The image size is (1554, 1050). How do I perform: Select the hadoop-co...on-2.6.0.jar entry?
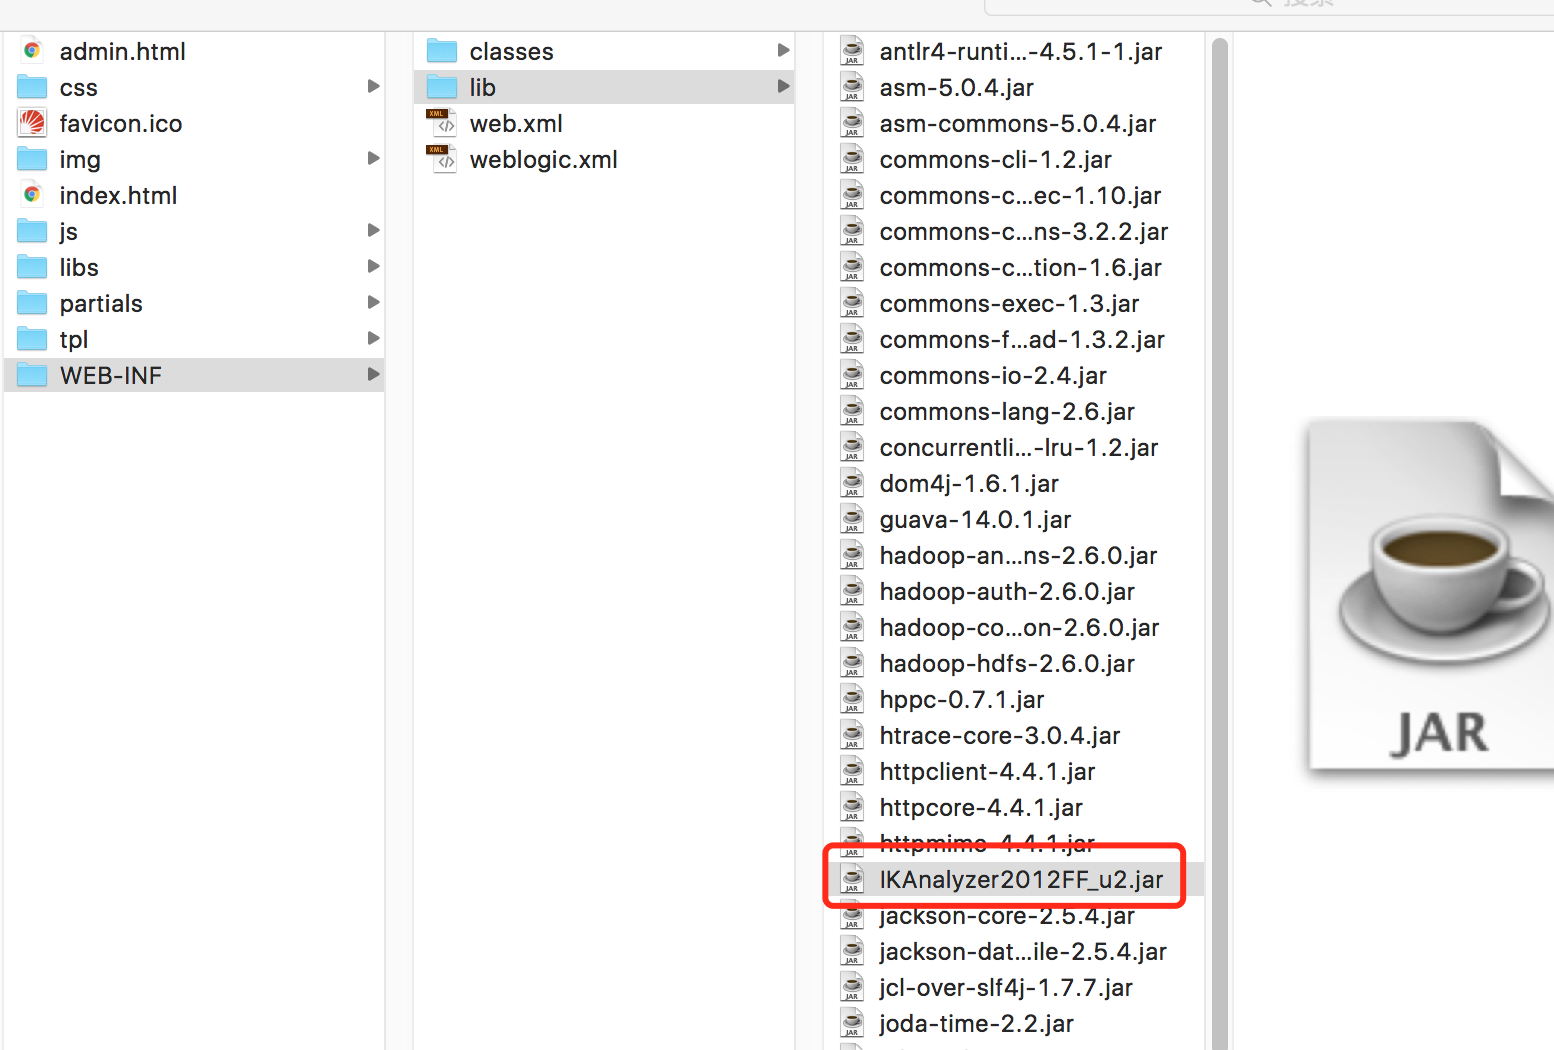click(1019, 627)
